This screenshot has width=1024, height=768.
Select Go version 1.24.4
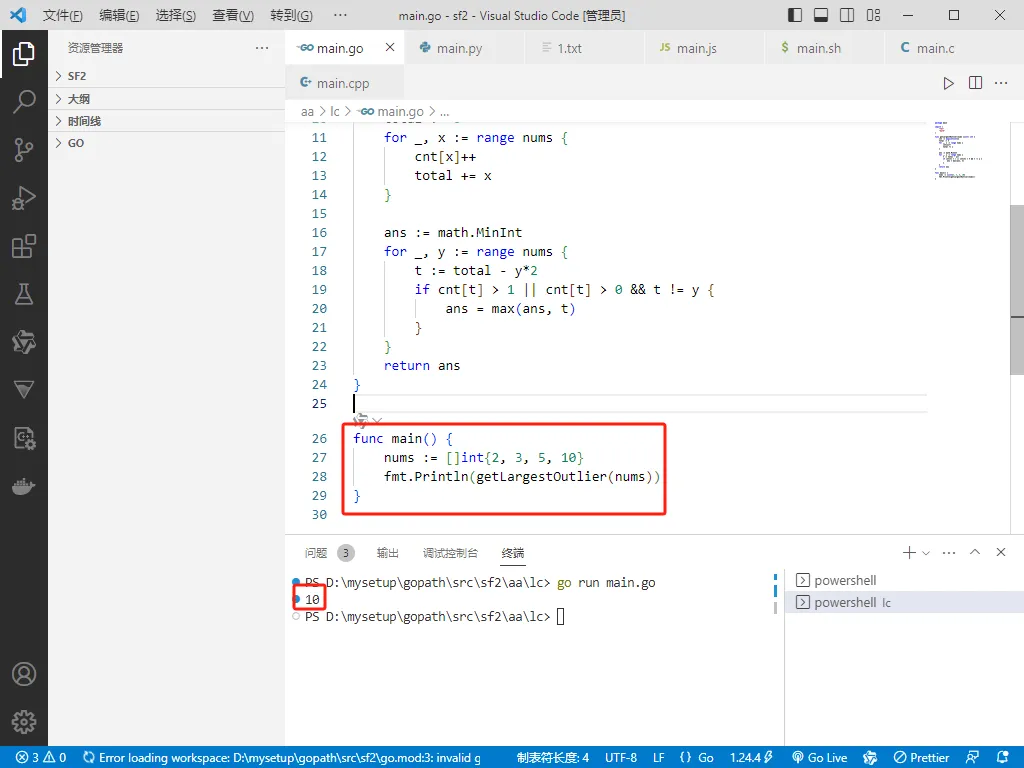(x=752, y=758)
